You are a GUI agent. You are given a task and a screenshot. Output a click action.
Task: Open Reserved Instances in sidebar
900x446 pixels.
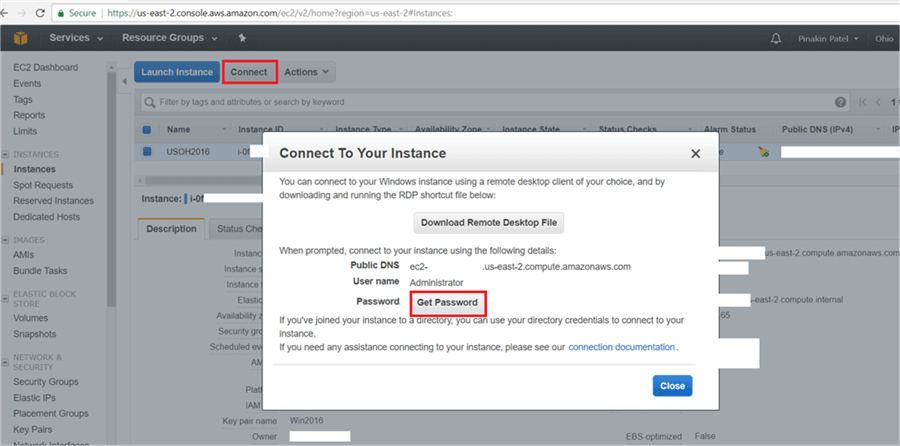[53, 201]
